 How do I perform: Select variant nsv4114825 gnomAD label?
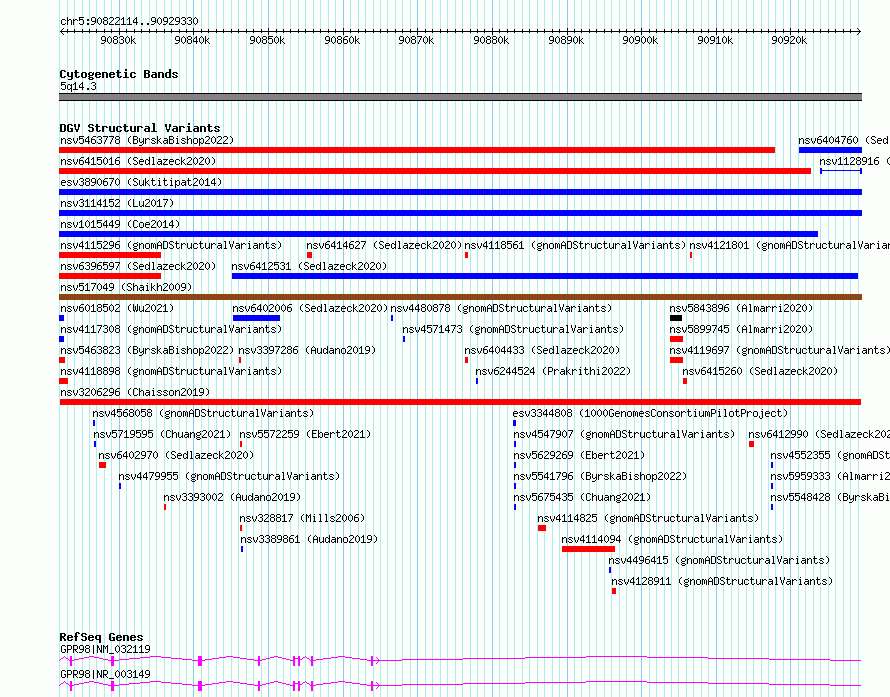tap(648, 518)
